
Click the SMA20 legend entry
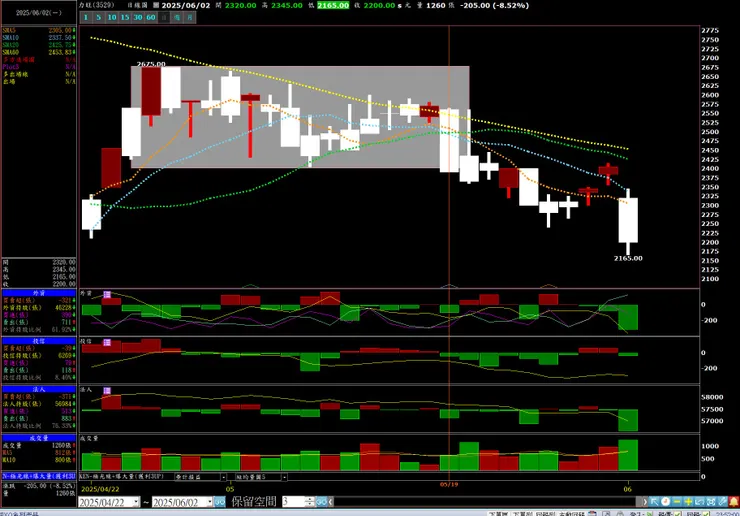[x=39, y=45]
